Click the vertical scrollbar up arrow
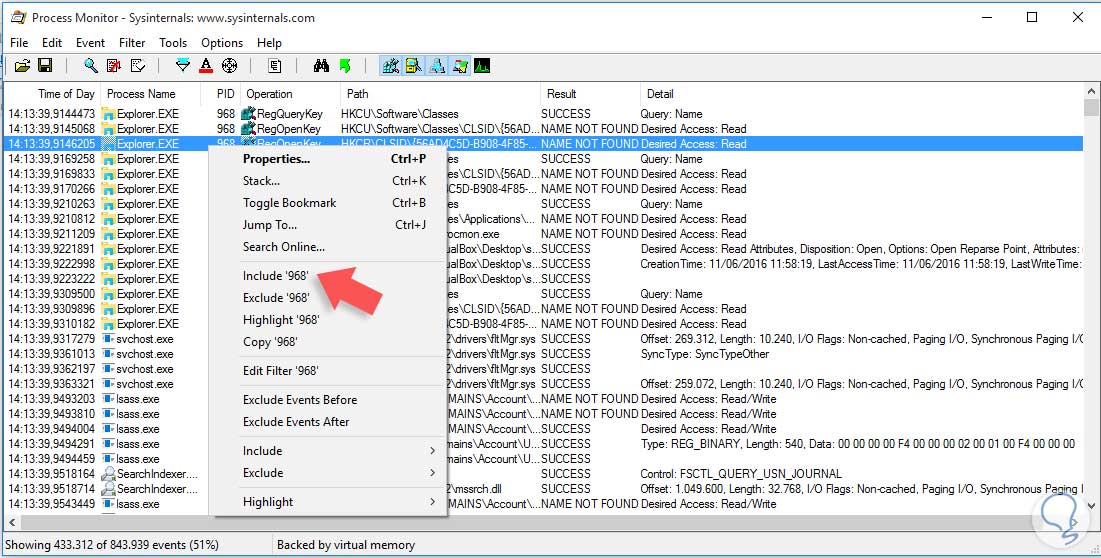1101x558 pixels. point(1091,92)
